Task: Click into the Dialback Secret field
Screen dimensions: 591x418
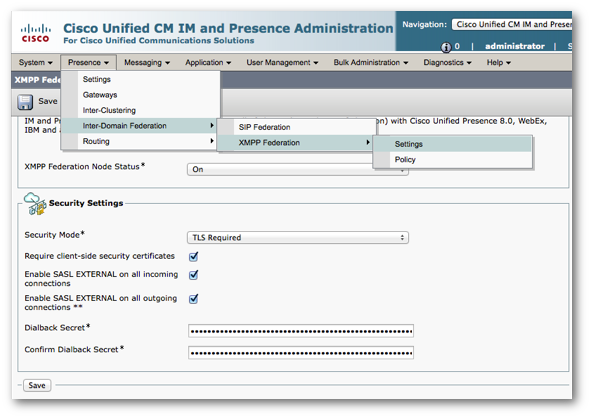Action: pos(301,331)
